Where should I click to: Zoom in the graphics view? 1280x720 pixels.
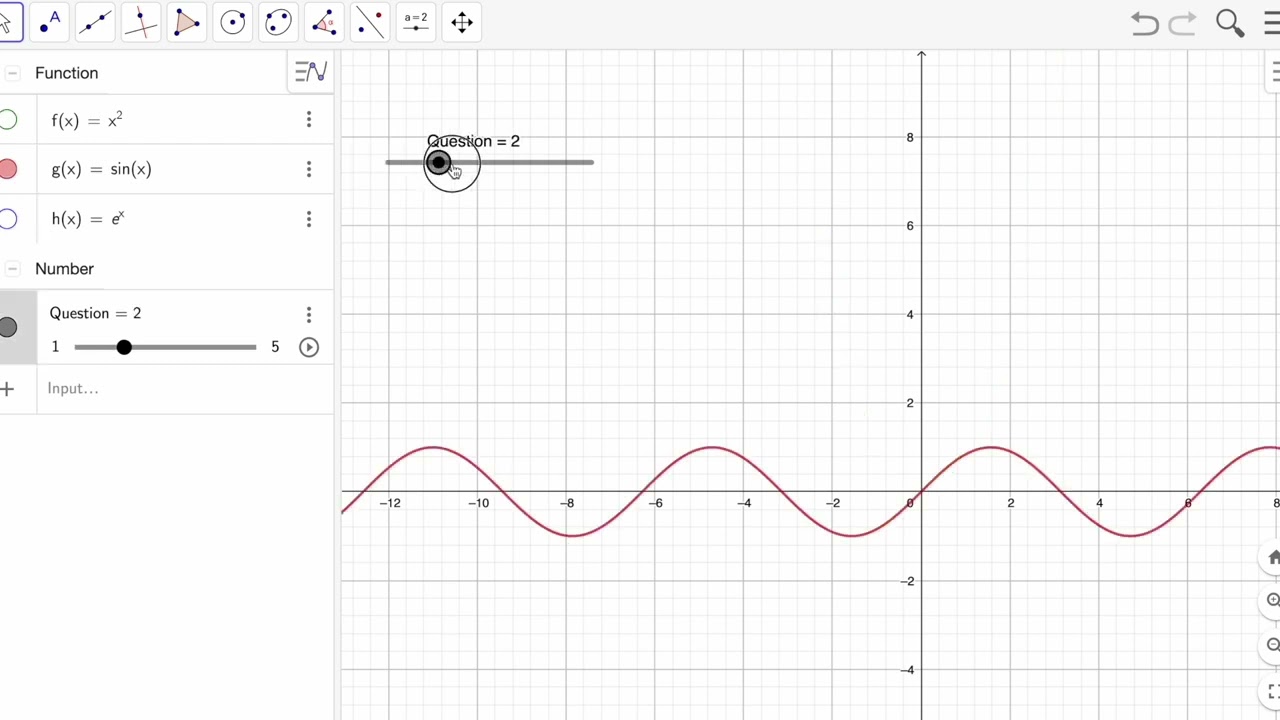coord(1272,600)
